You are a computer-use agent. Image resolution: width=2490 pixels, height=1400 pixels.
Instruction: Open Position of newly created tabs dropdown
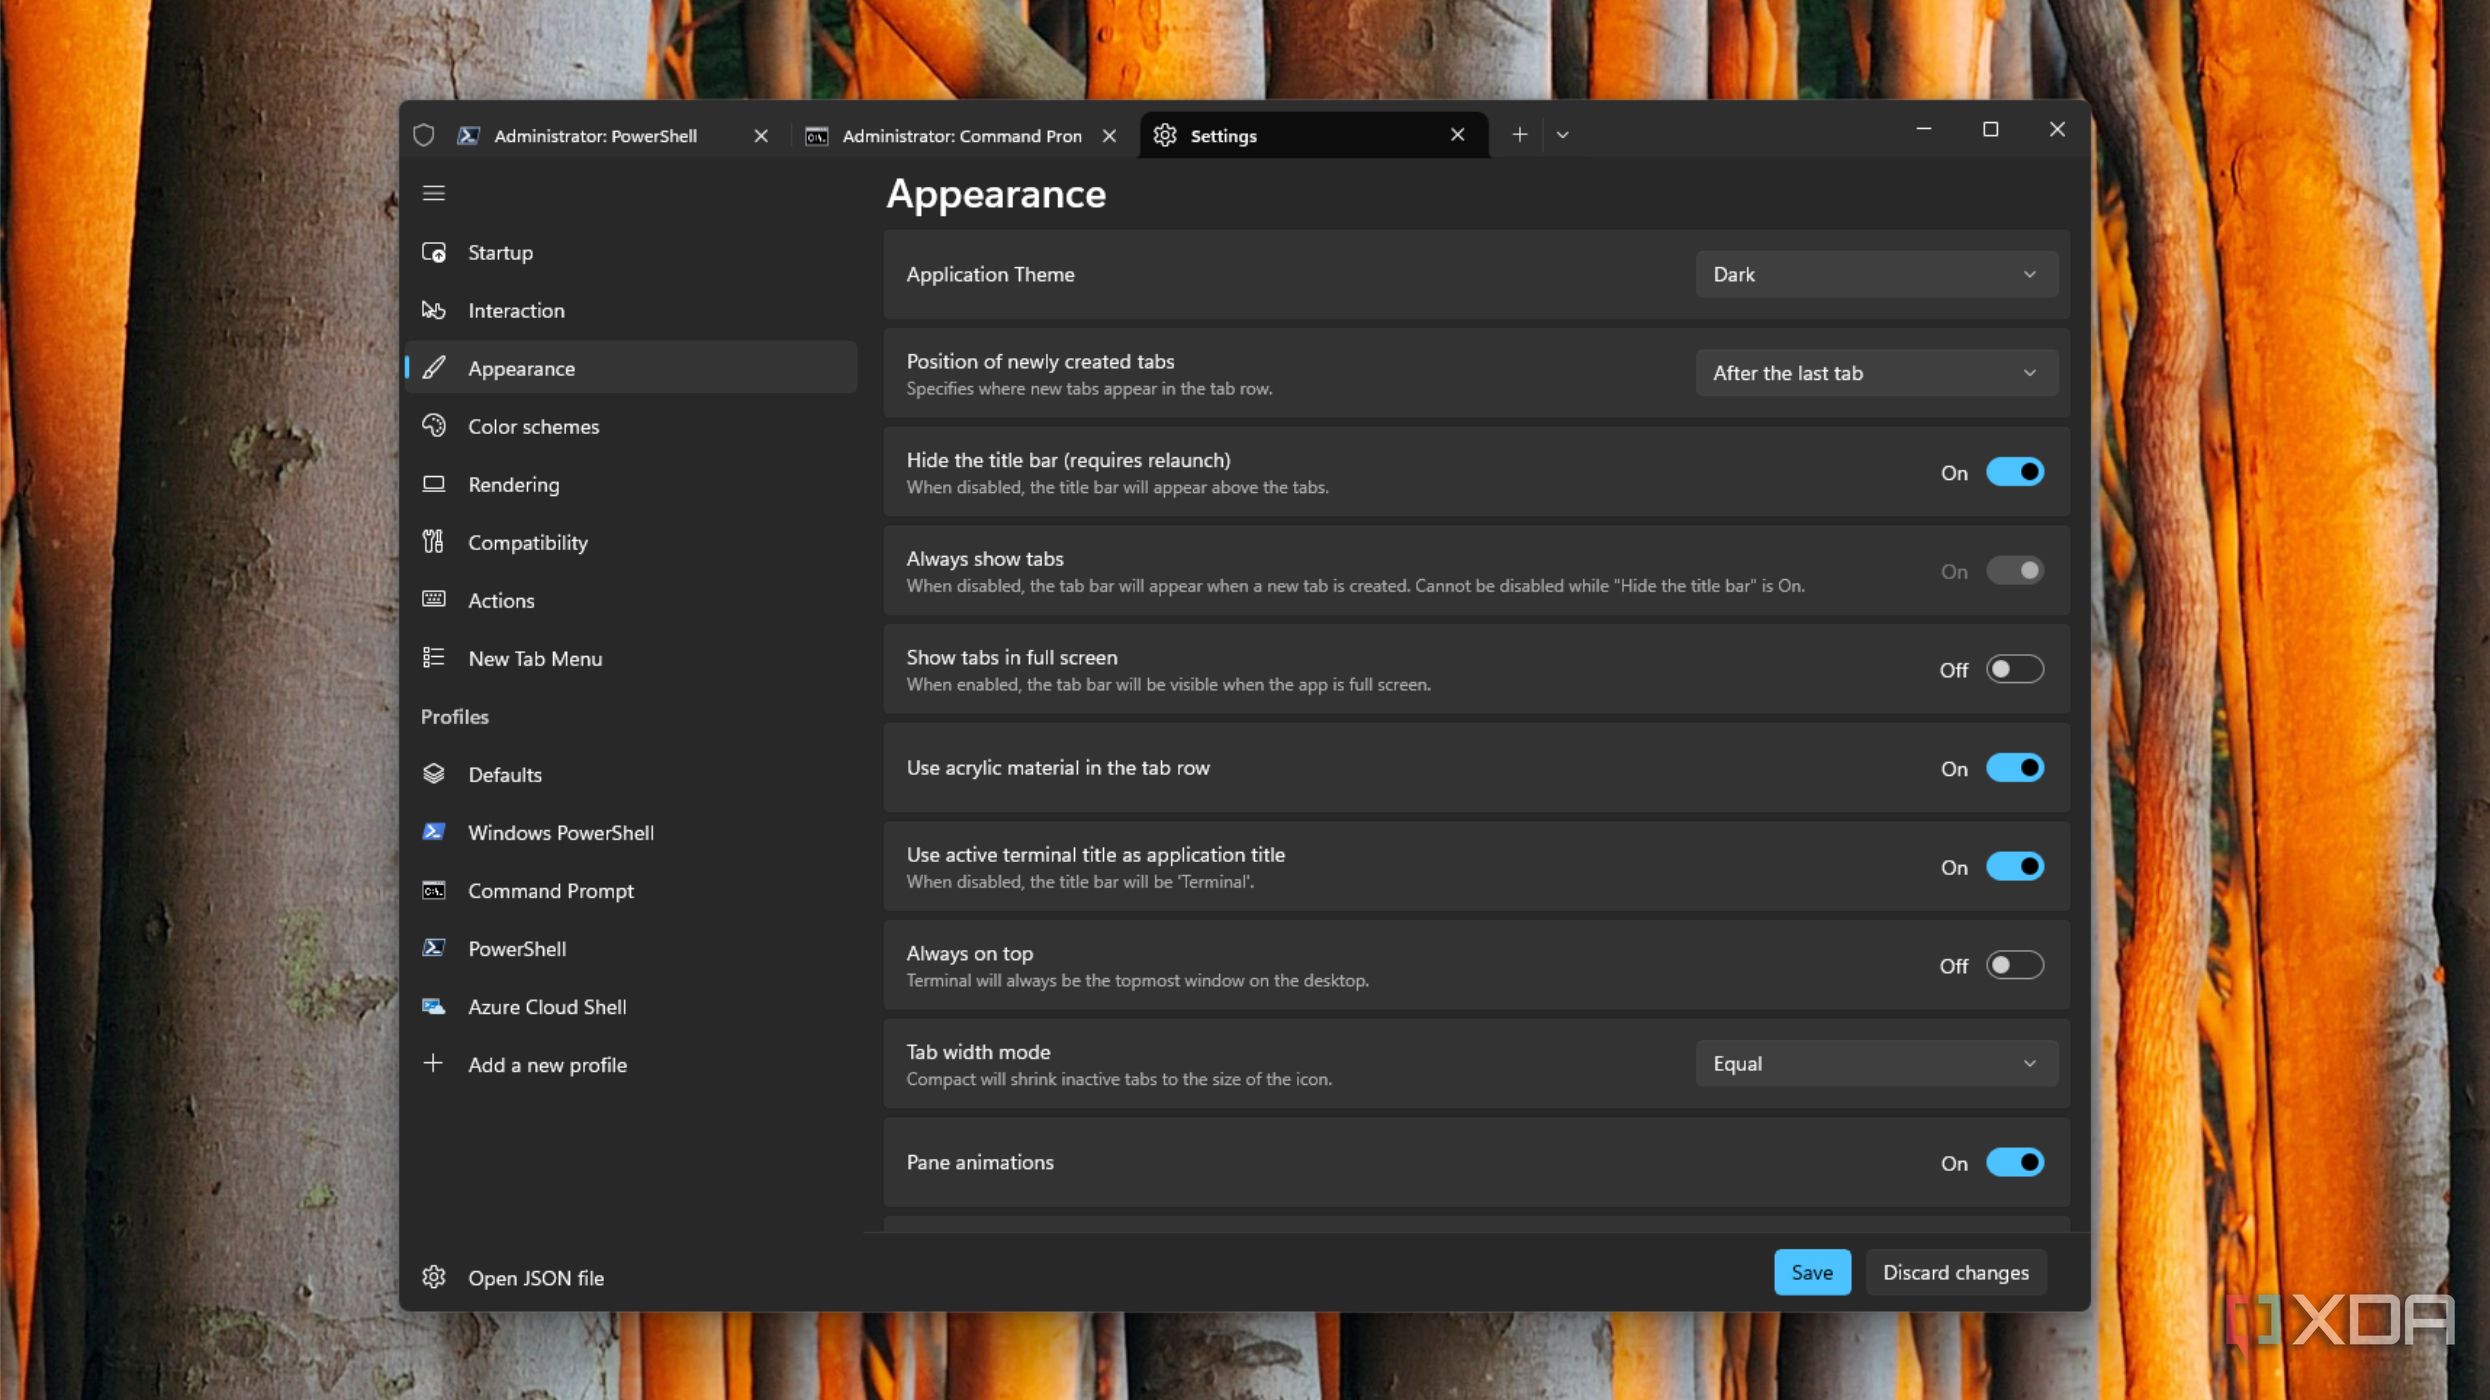[1877, 373]
